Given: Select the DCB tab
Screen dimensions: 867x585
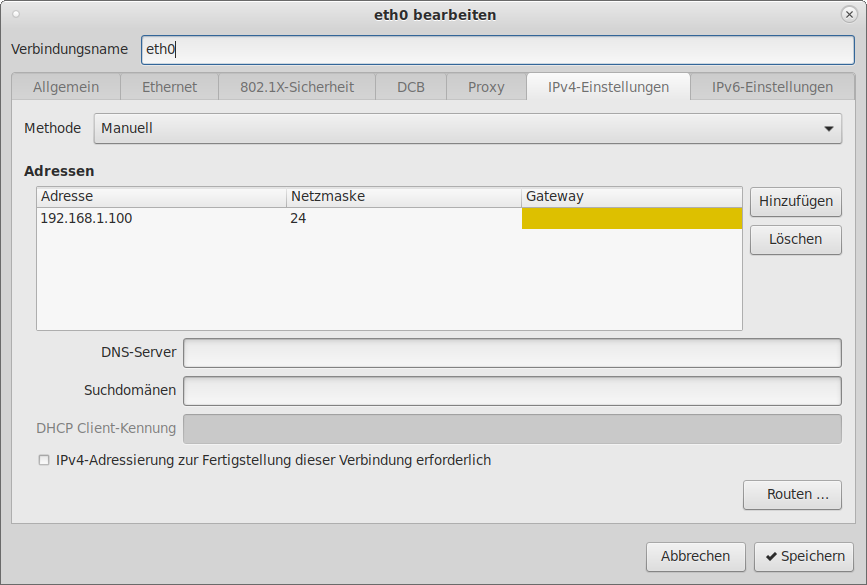Looking at the screenshot, I should pyautogui.click(x=411, y=87).
